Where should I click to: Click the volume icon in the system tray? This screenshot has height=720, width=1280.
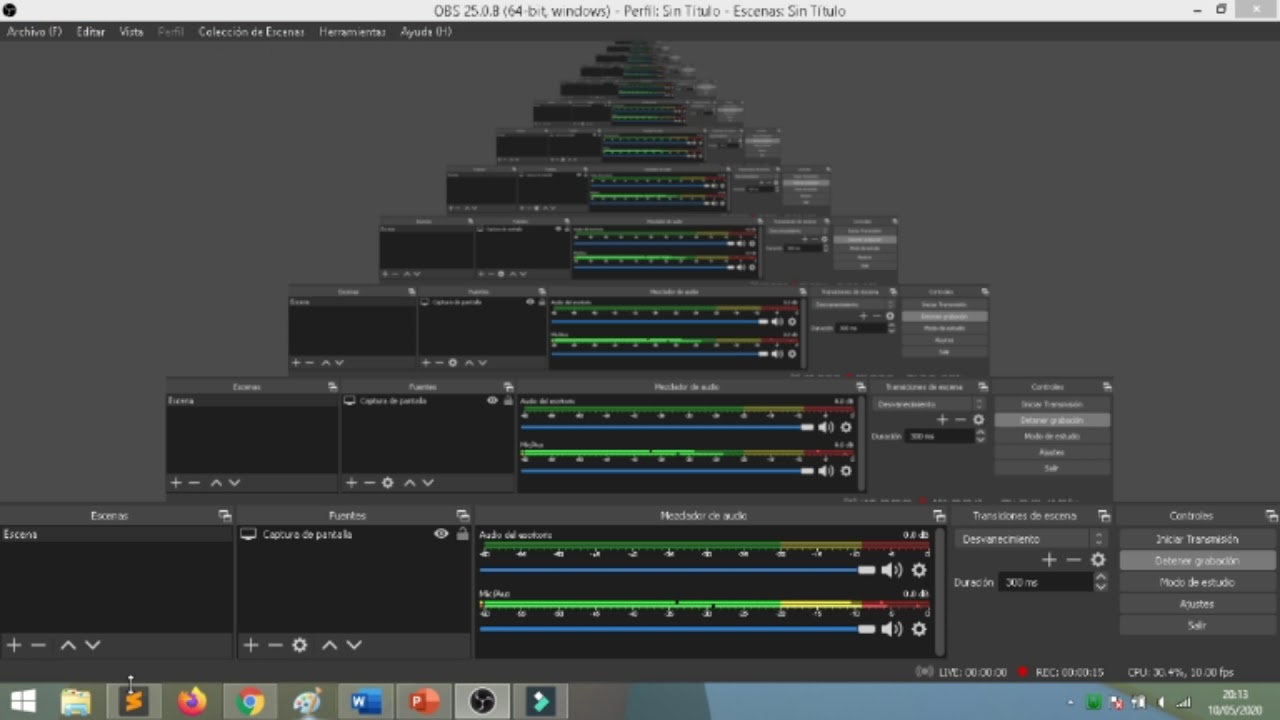(x=1161, y=702)
